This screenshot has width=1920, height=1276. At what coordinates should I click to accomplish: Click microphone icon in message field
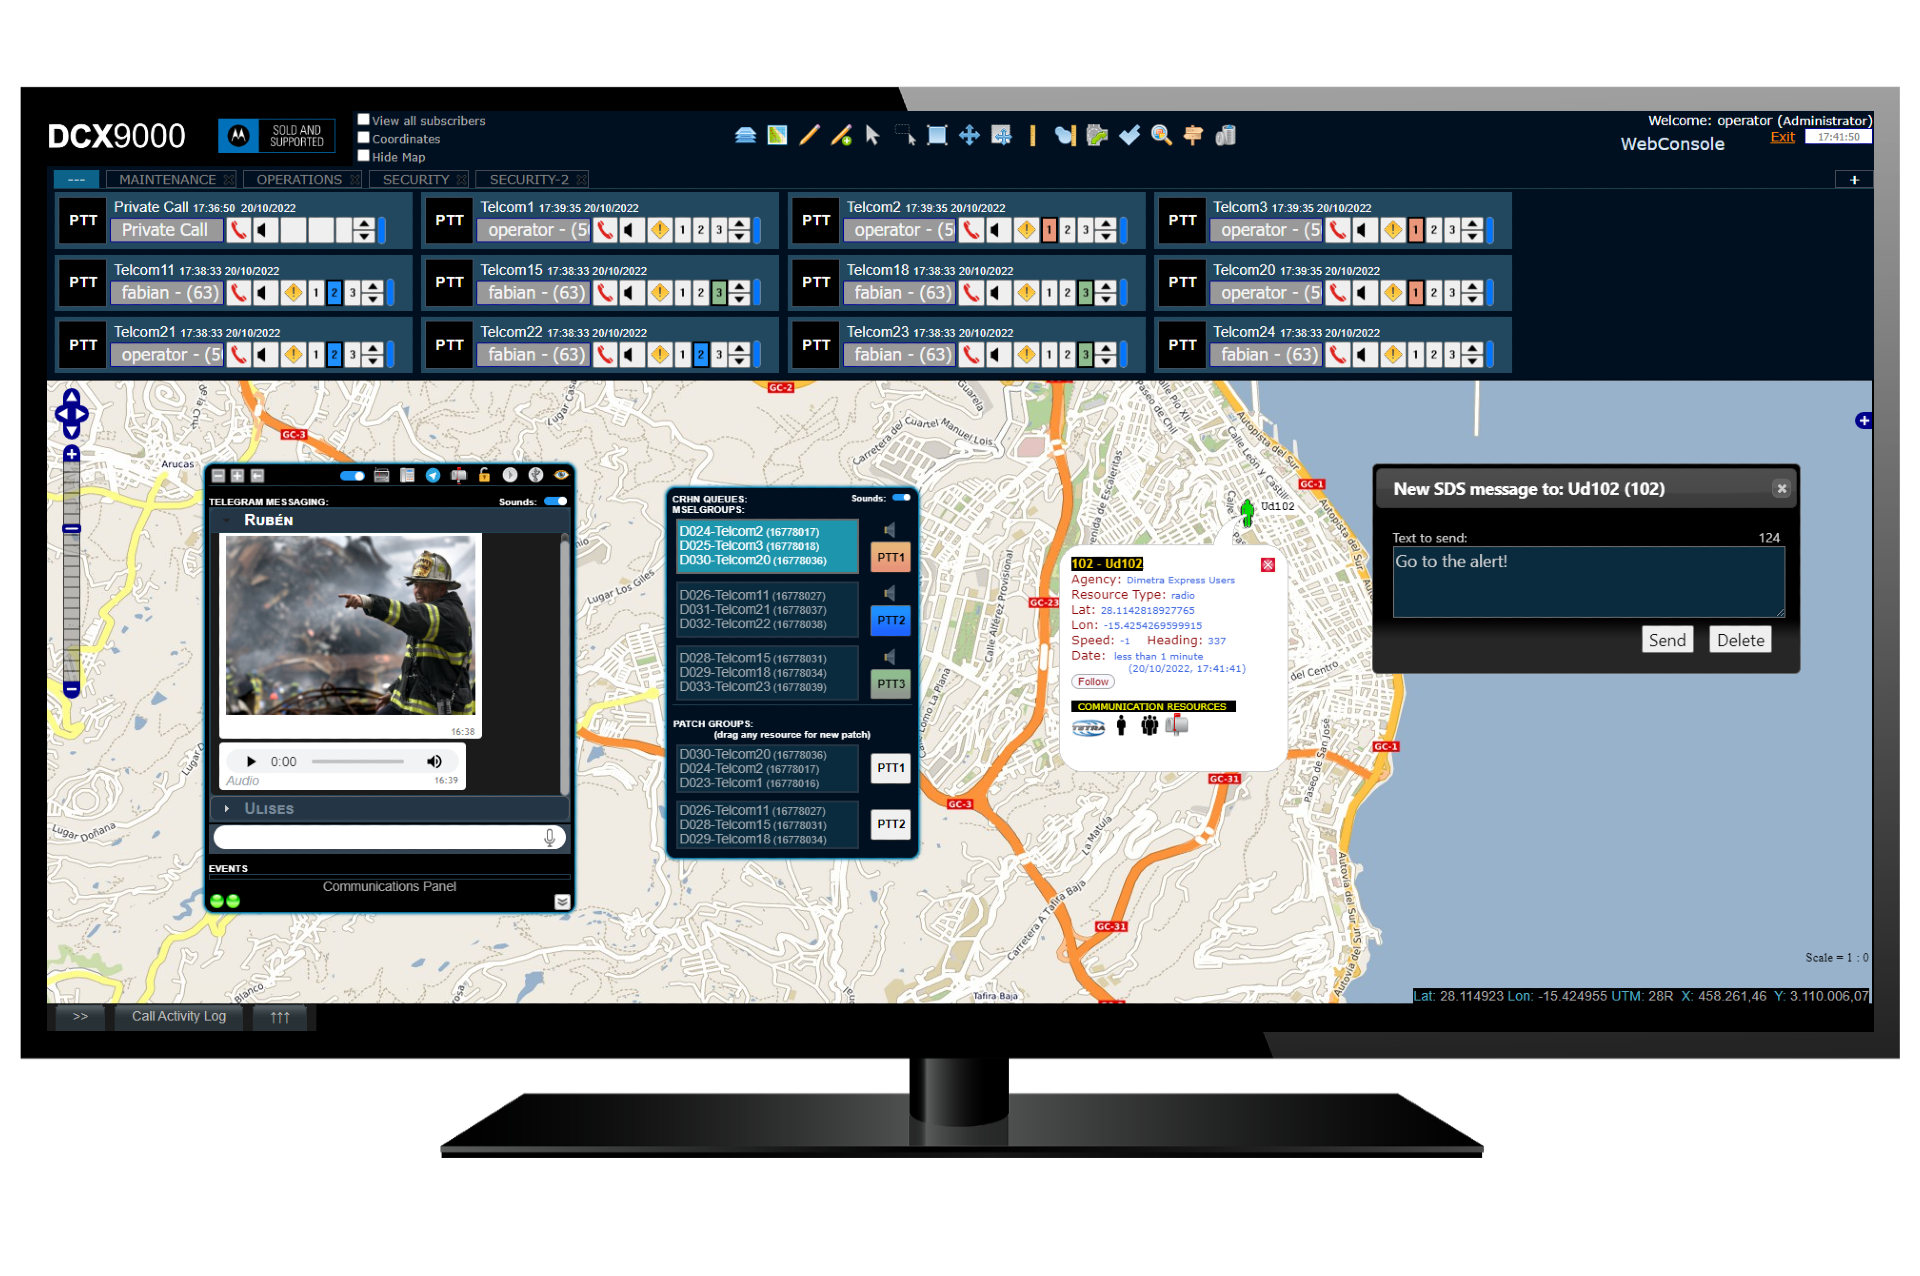tap(549, 838)
